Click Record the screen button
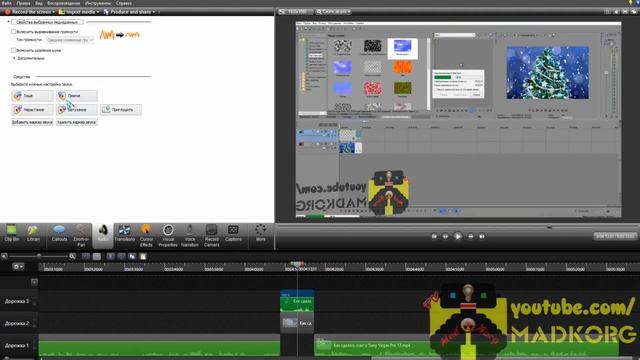 point(28,12)
